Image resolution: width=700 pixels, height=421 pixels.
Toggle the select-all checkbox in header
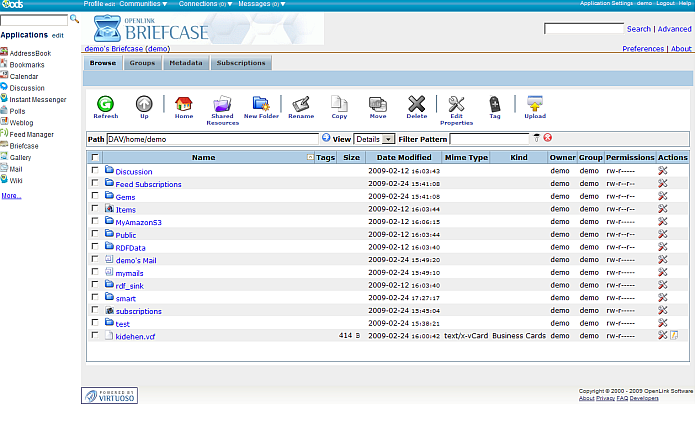95,157
